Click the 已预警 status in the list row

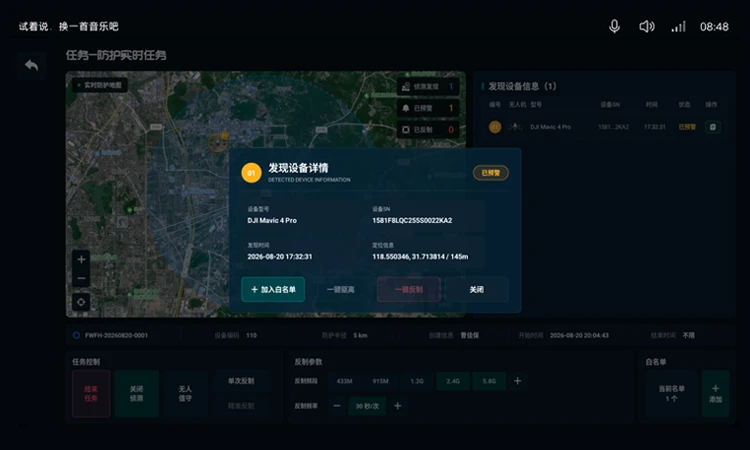[687, 127]
